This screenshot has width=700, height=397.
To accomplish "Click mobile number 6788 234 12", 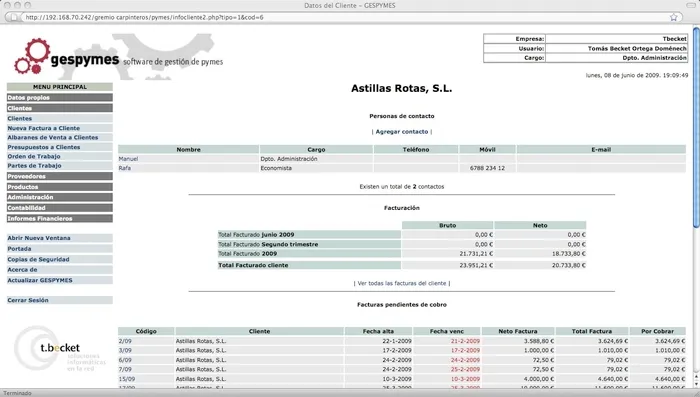I will click(x=487, y=168).
